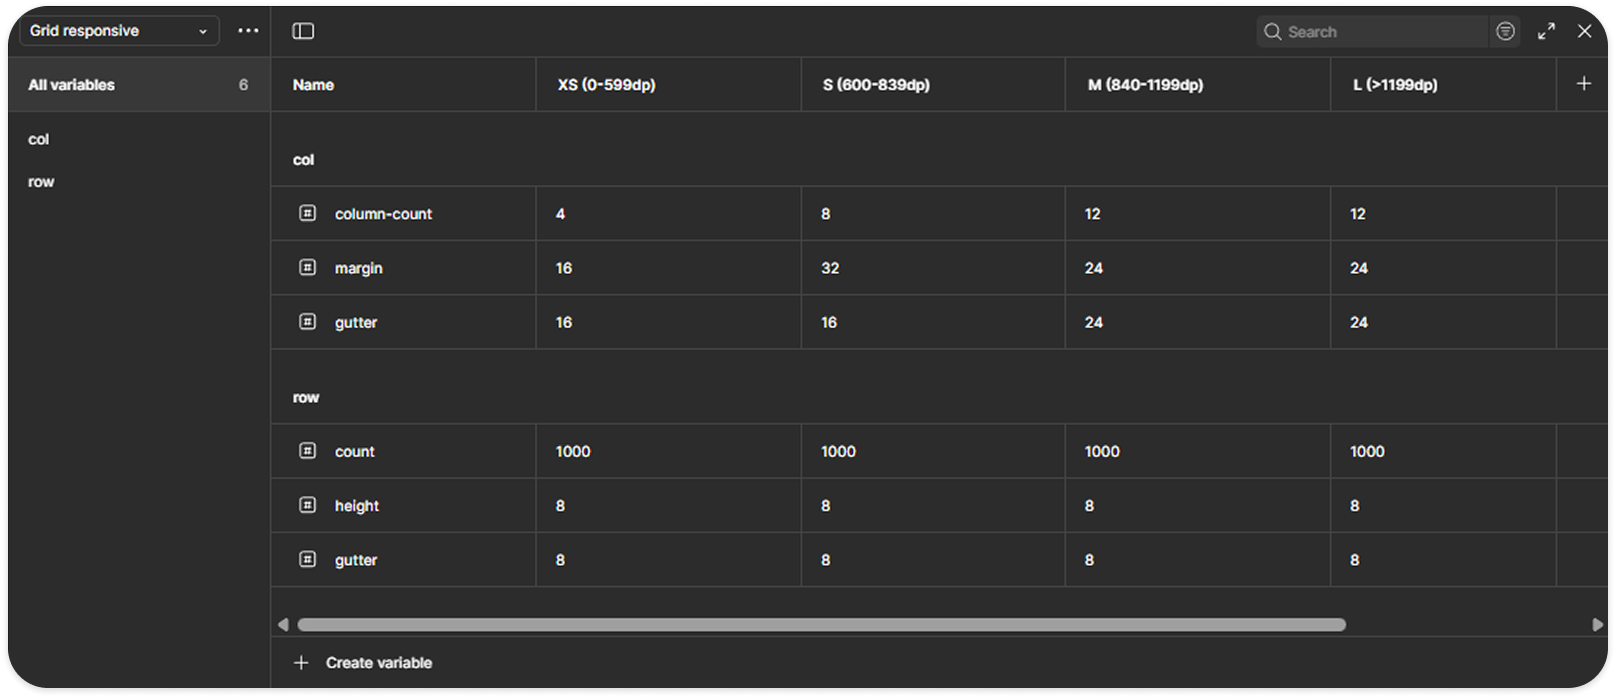
Task: Open the three-dot collection options menu
Action: 248,30
